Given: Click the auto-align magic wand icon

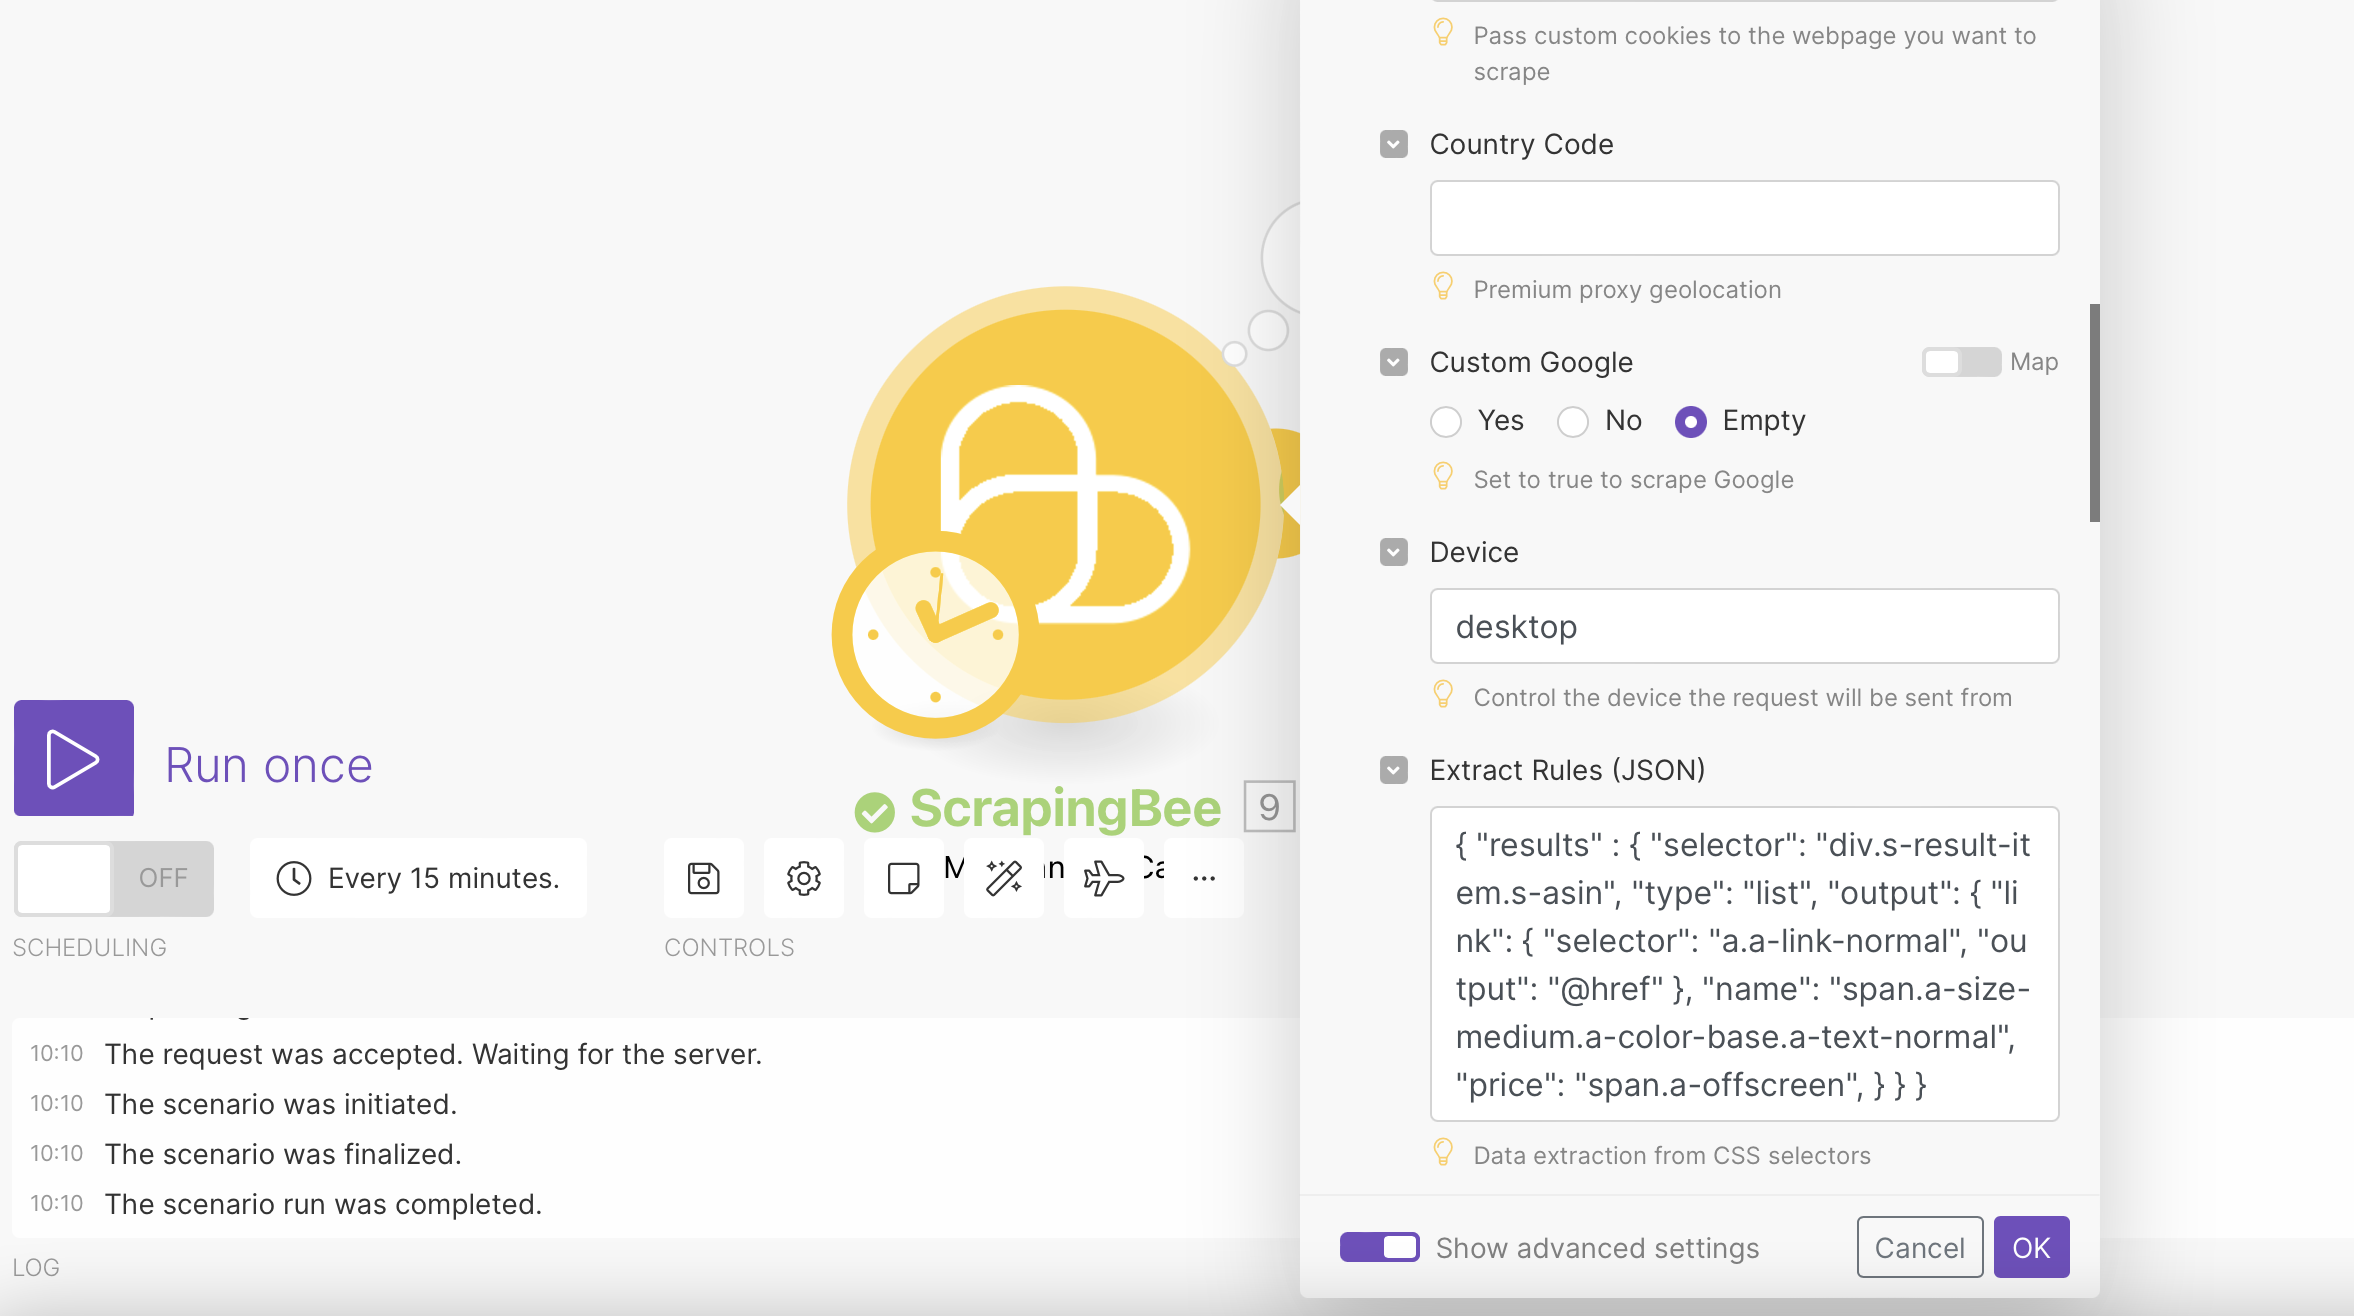Looking at the screenshot, I should tap(1004, 878).
